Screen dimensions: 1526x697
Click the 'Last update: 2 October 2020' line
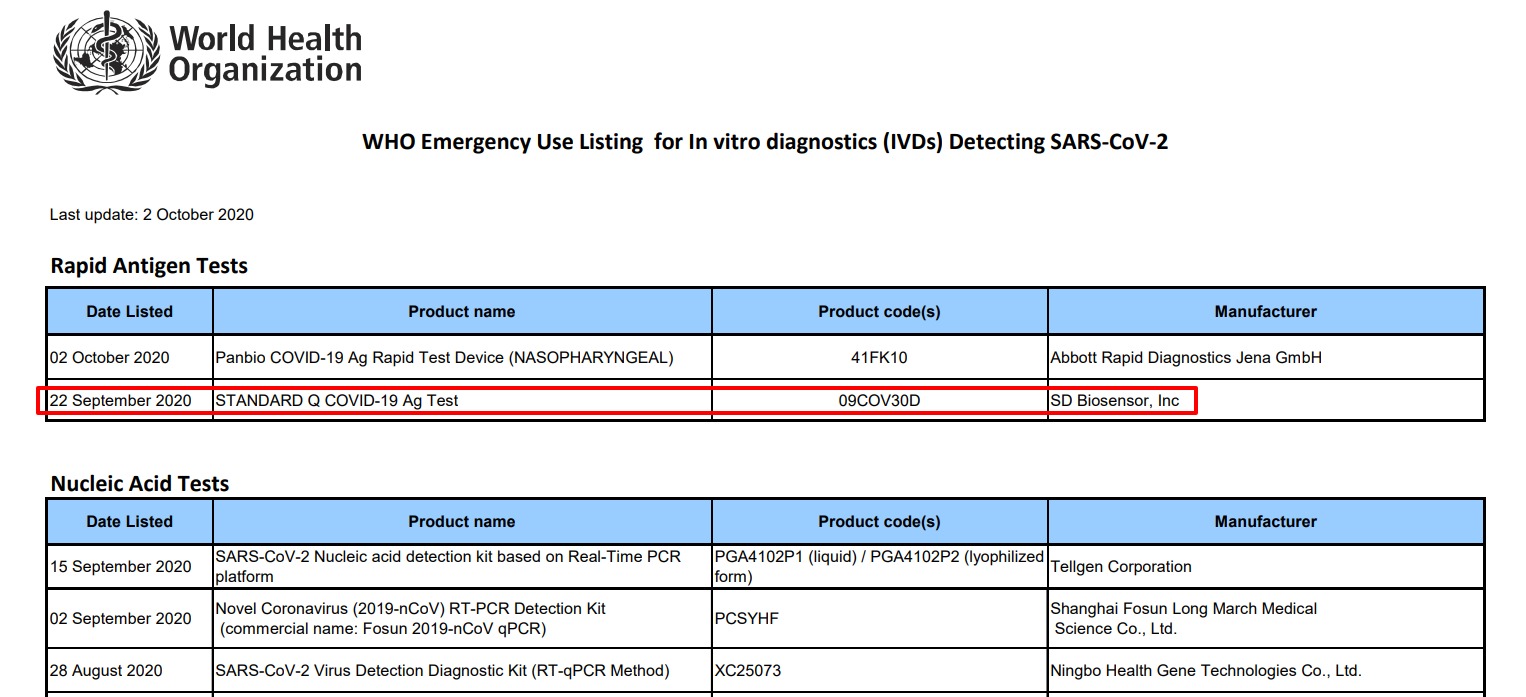point(152,215)
